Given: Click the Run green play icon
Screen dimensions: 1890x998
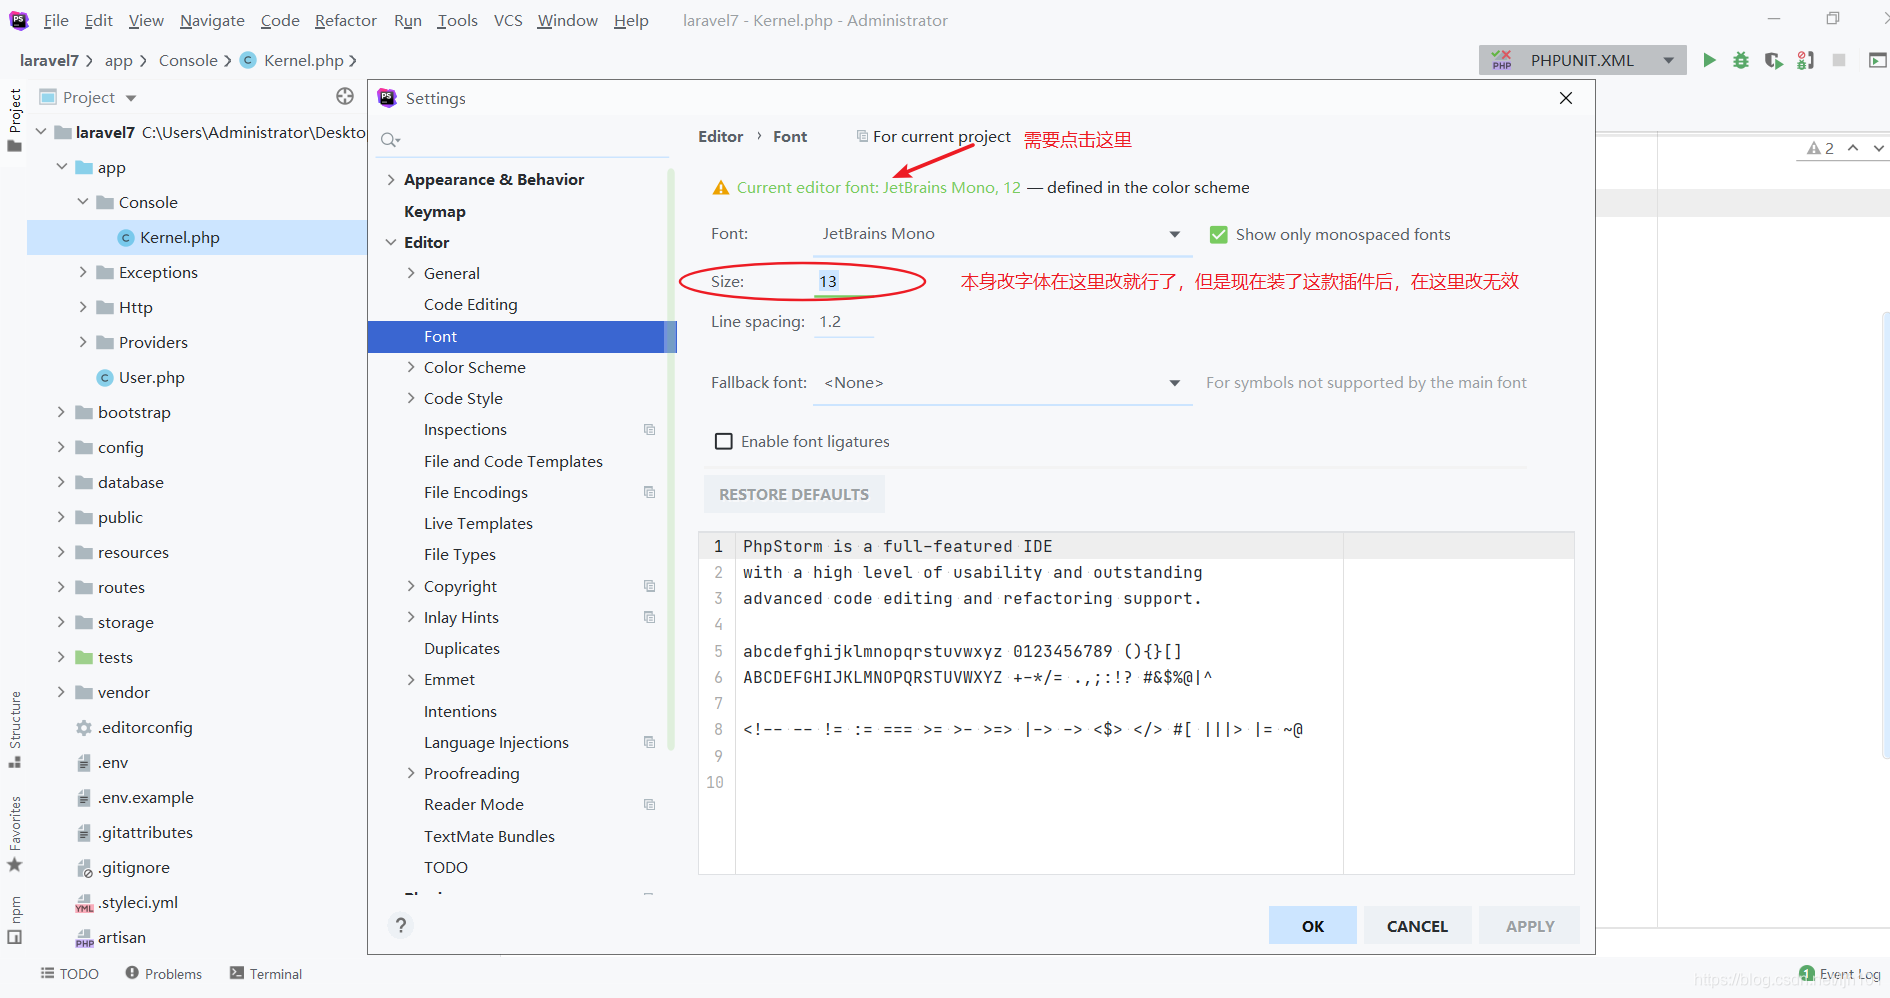Looking at the screenshot, I should tap(1709, 60).
